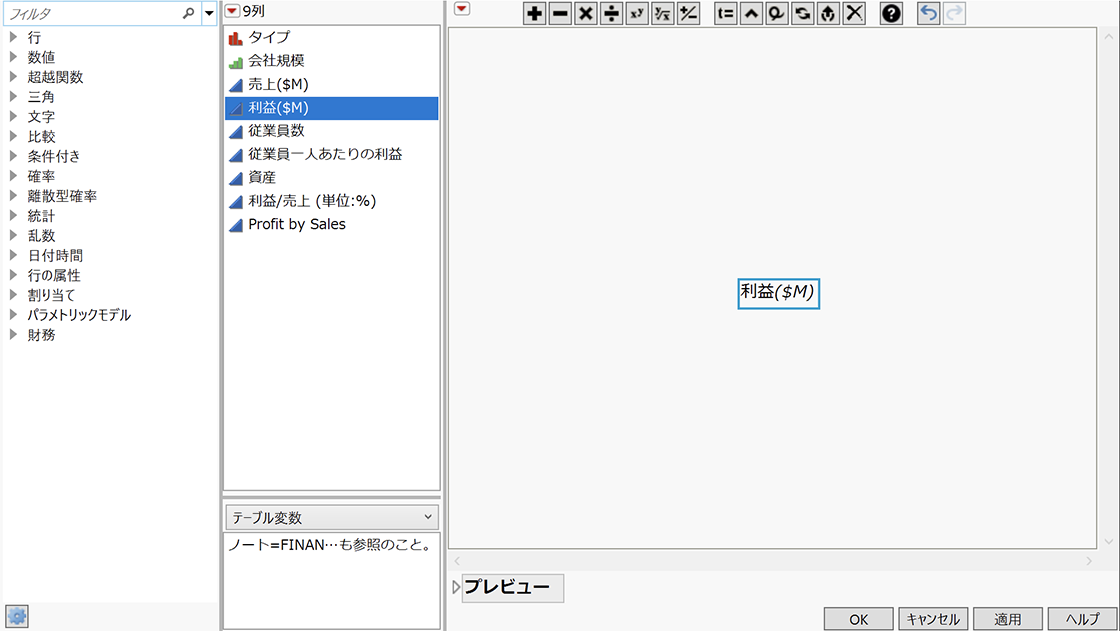Open the filter options dropdown arrow
1120x631 pixels.
[x=209, y=13]
